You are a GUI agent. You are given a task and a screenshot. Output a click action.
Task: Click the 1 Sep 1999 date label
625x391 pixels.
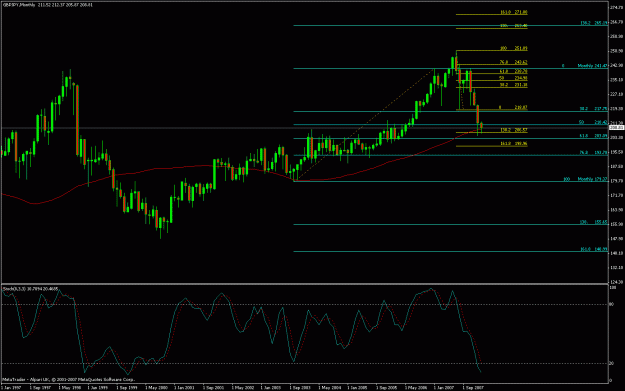(127, 387)
